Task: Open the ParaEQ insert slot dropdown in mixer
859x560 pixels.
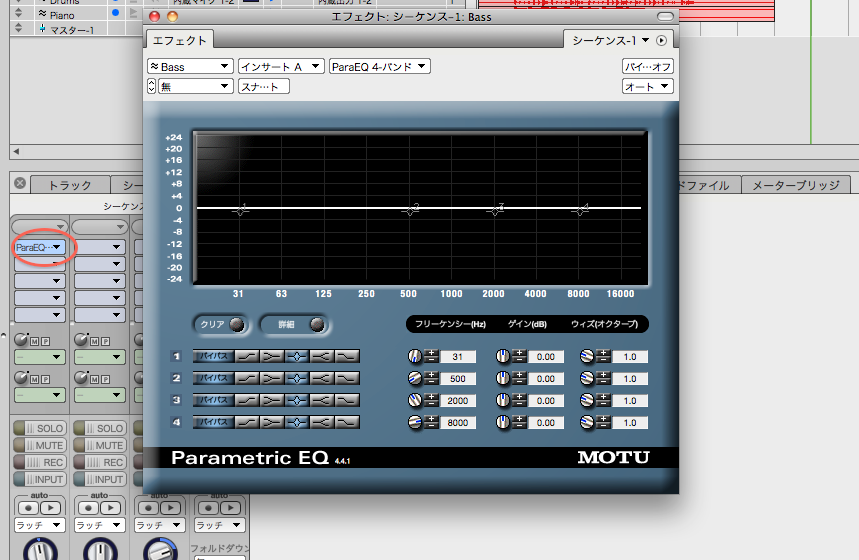Action: [39, 247]
